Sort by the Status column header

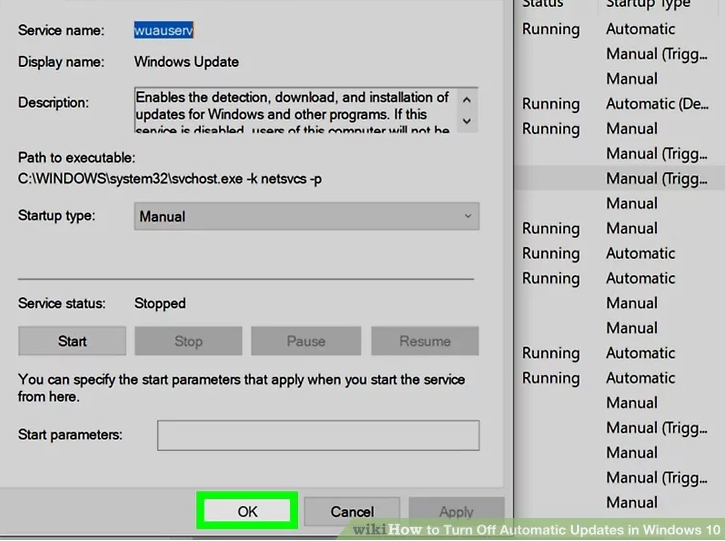click(x=543, y=4)
